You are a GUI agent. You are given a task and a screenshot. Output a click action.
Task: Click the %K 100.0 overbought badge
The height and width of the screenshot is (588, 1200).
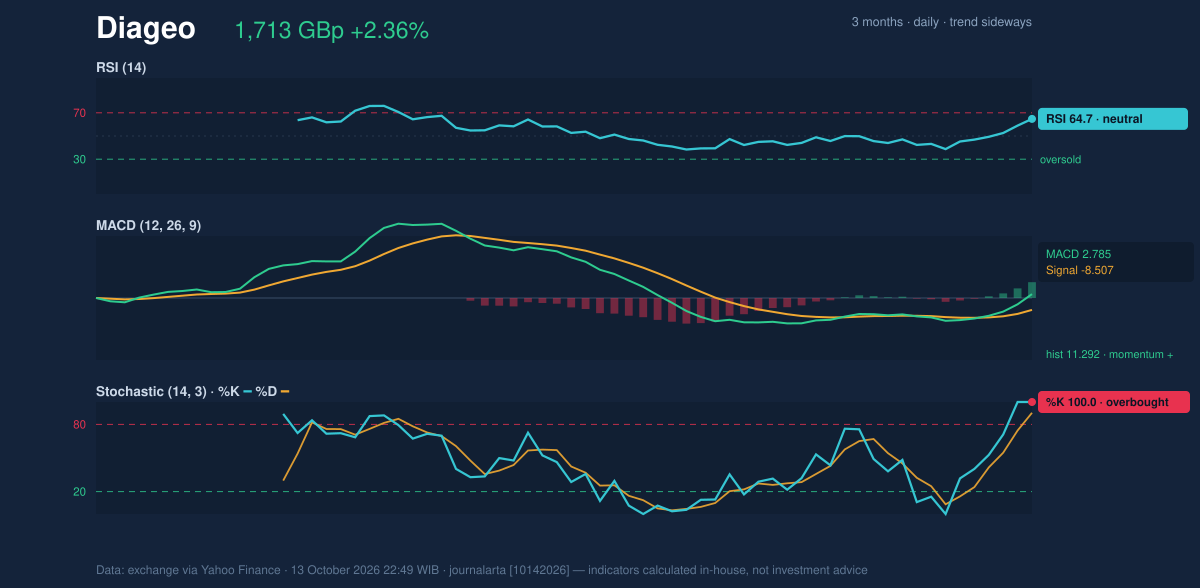(1114, 402)
